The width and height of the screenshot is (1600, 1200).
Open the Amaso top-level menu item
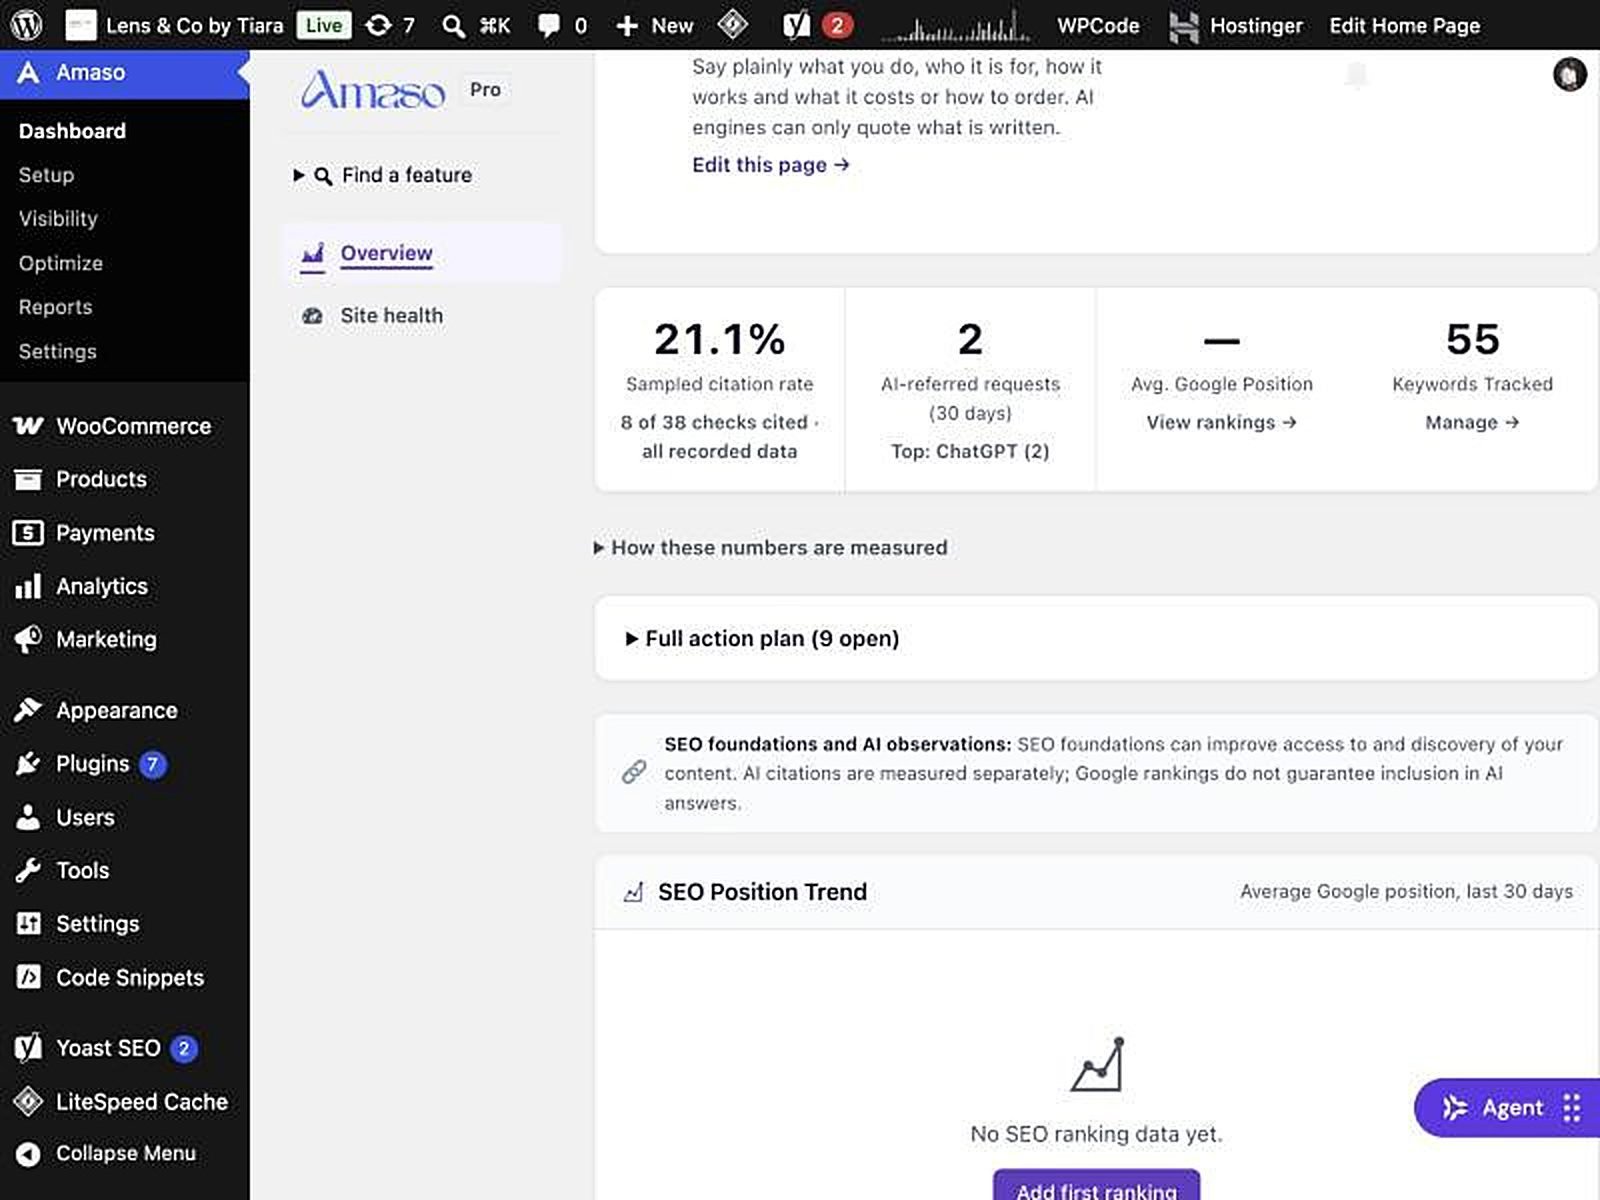[x=124, y=73]
